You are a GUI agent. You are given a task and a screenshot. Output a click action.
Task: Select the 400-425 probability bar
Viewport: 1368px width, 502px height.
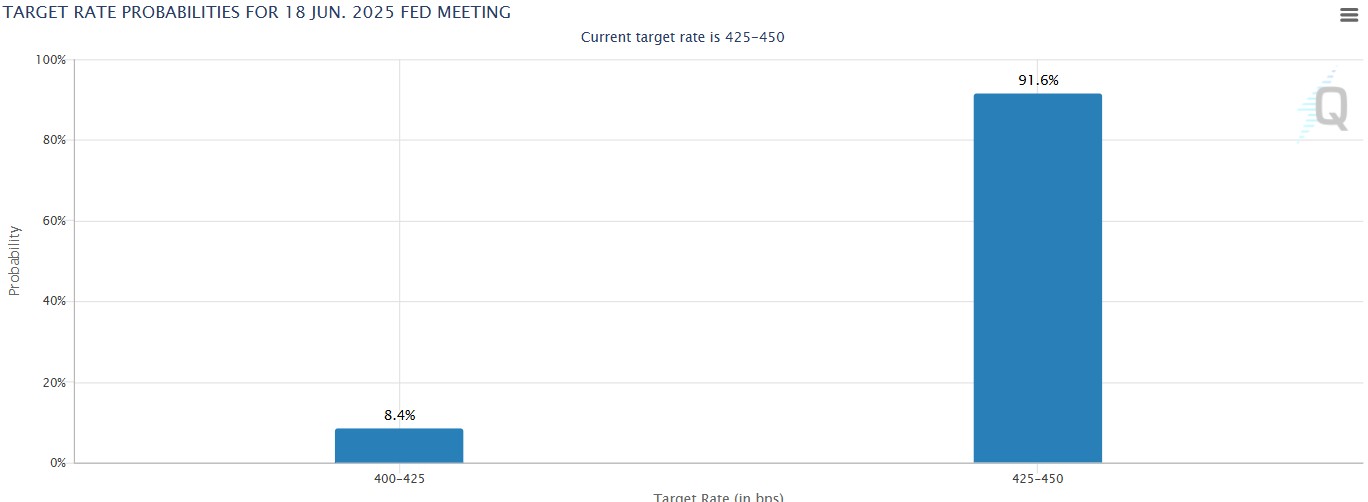(399, 446)
